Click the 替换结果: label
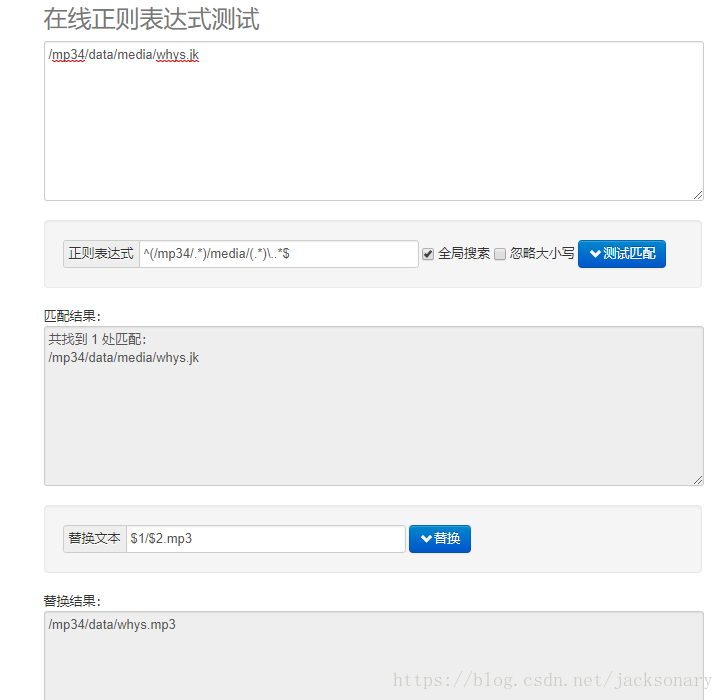Screen dimensions: 724x700 tap(72, 601)
